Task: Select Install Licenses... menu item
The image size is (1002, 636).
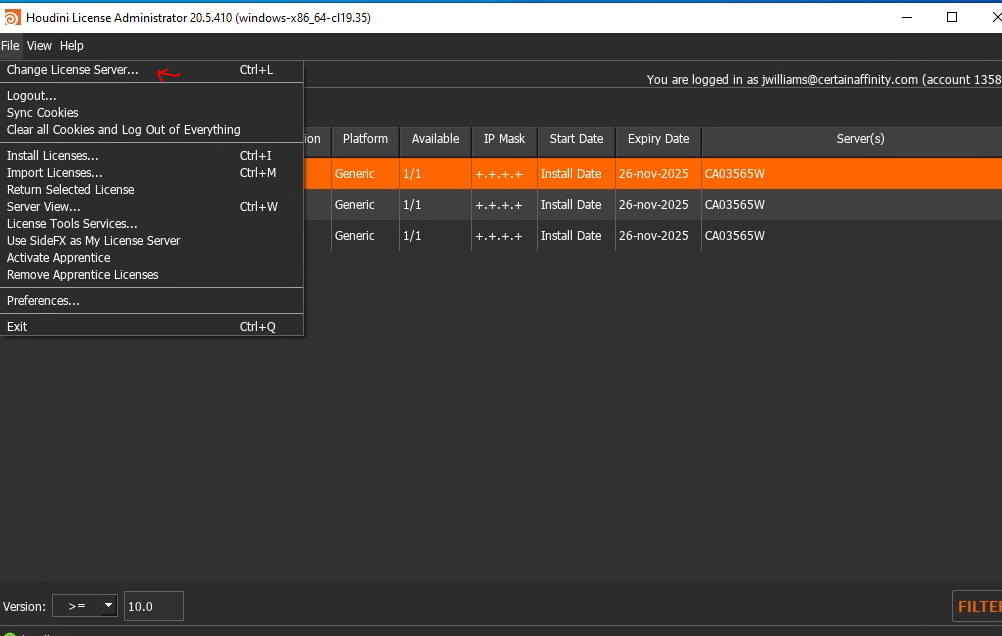Action: pyautogui.click(x=151, y=156)
